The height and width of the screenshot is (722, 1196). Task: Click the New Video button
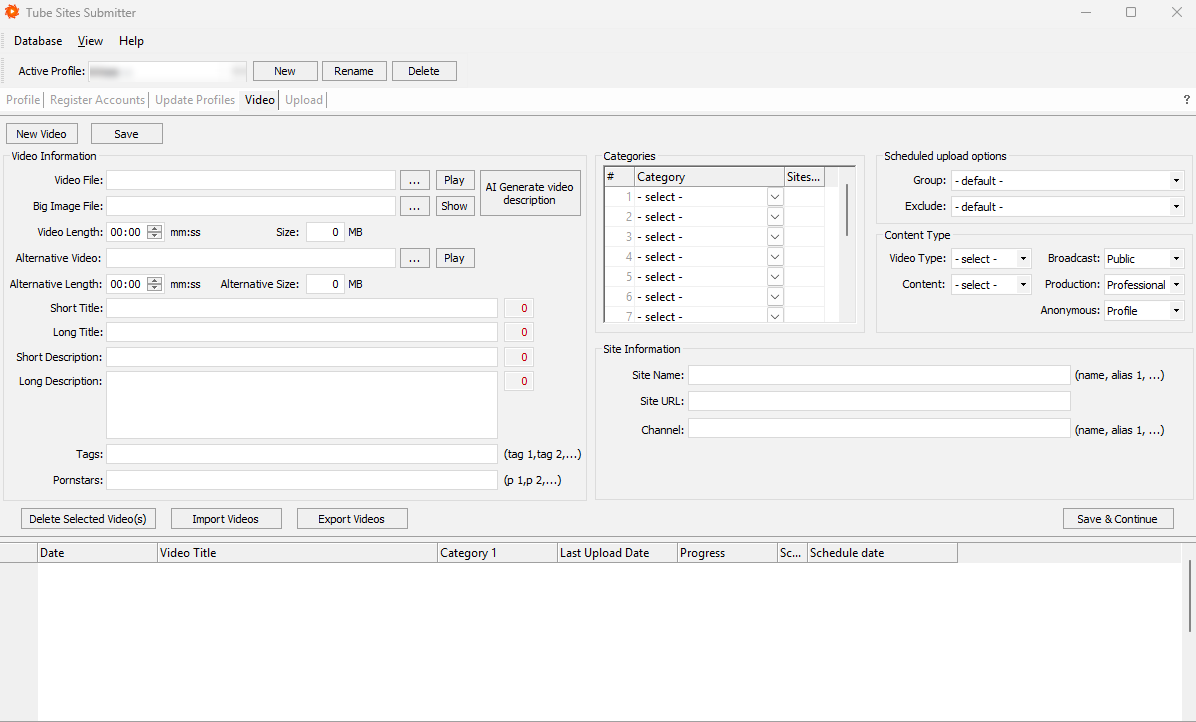[41, 133]
